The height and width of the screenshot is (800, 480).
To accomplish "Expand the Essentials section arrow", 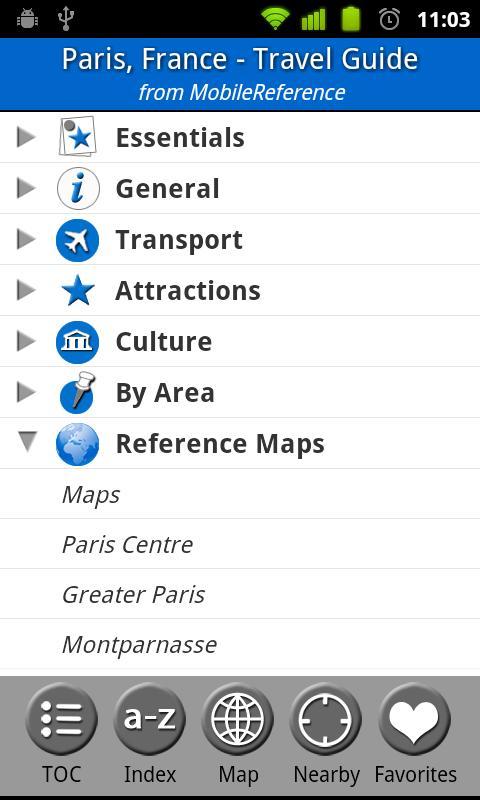I will click(x=26, y=137).
